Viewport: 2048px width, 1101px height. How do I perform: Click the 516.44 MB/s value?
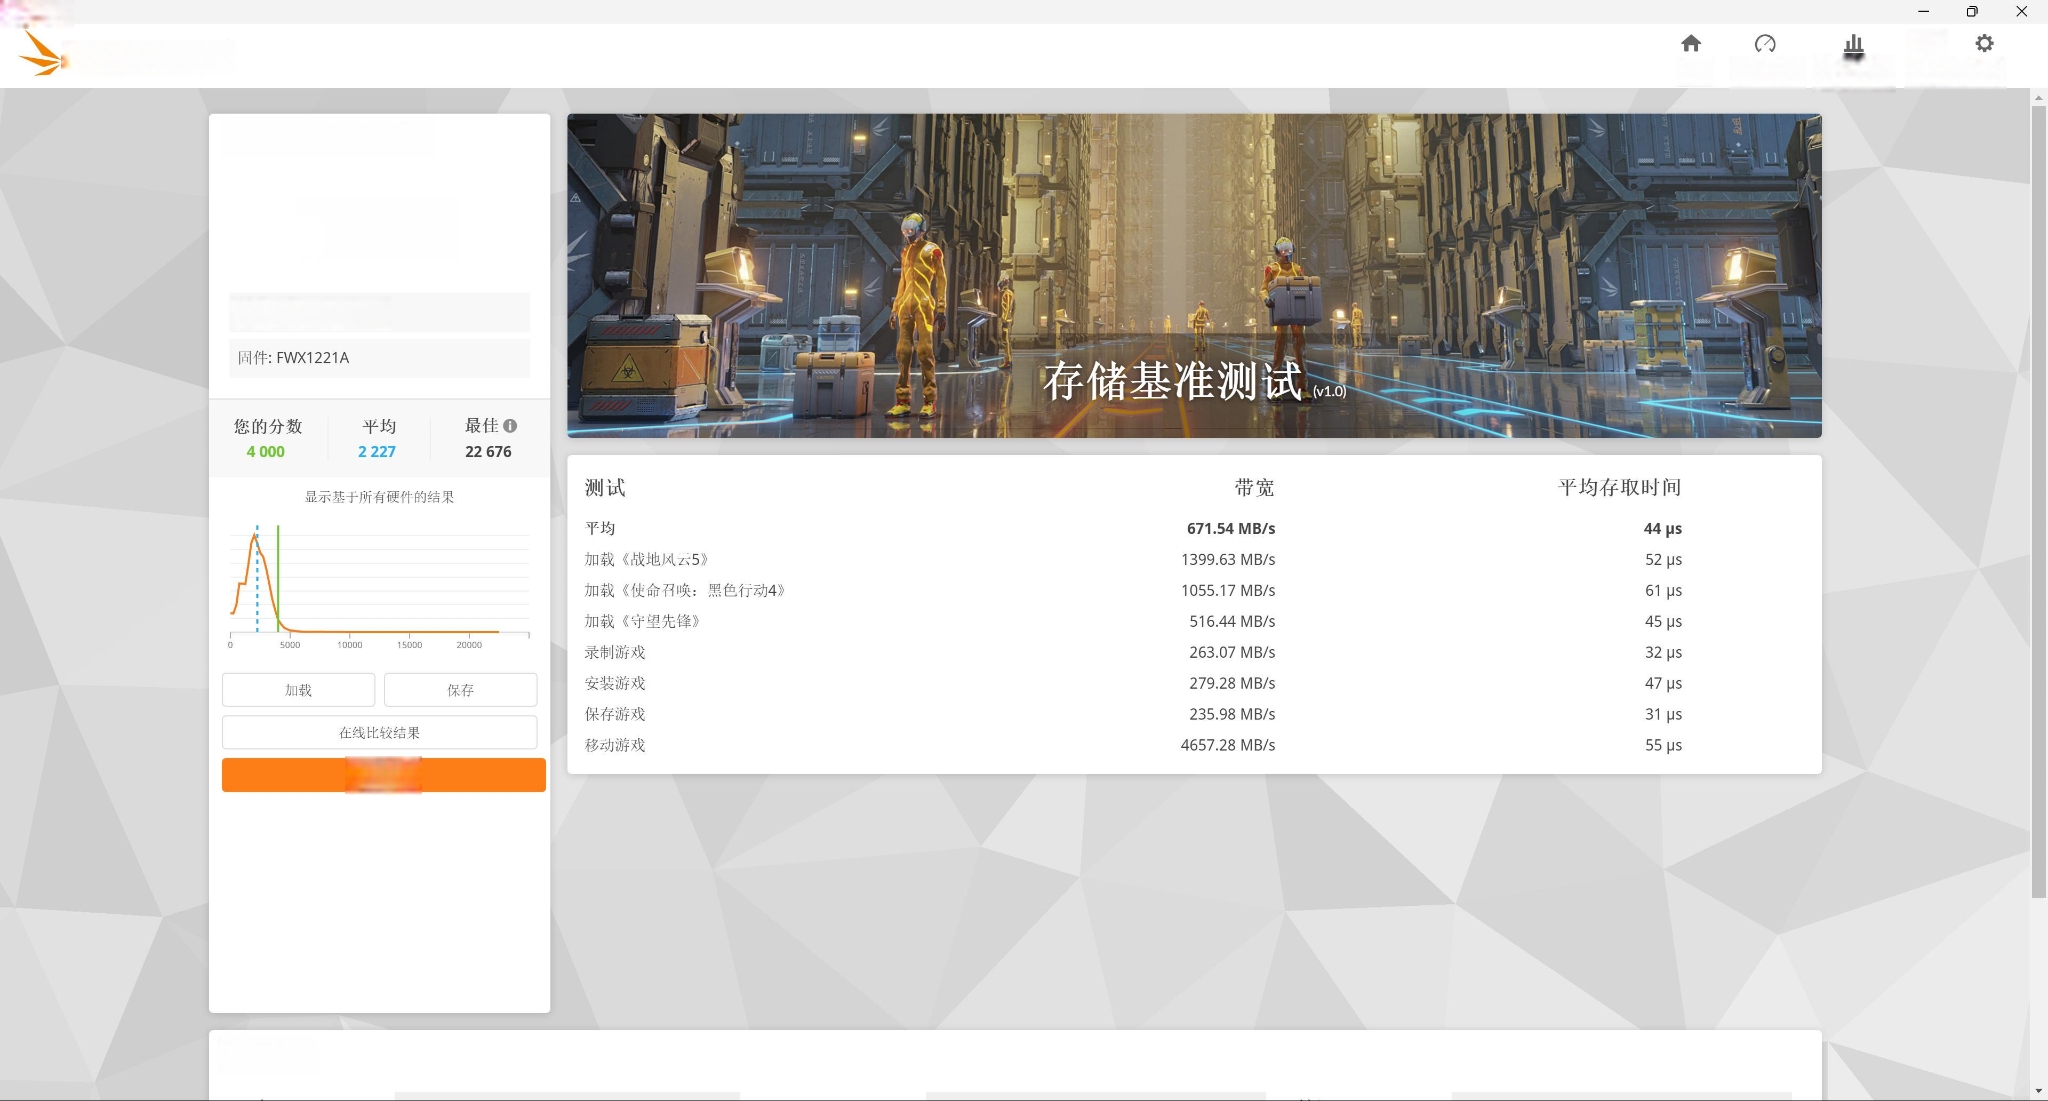tap(1232, 621)
